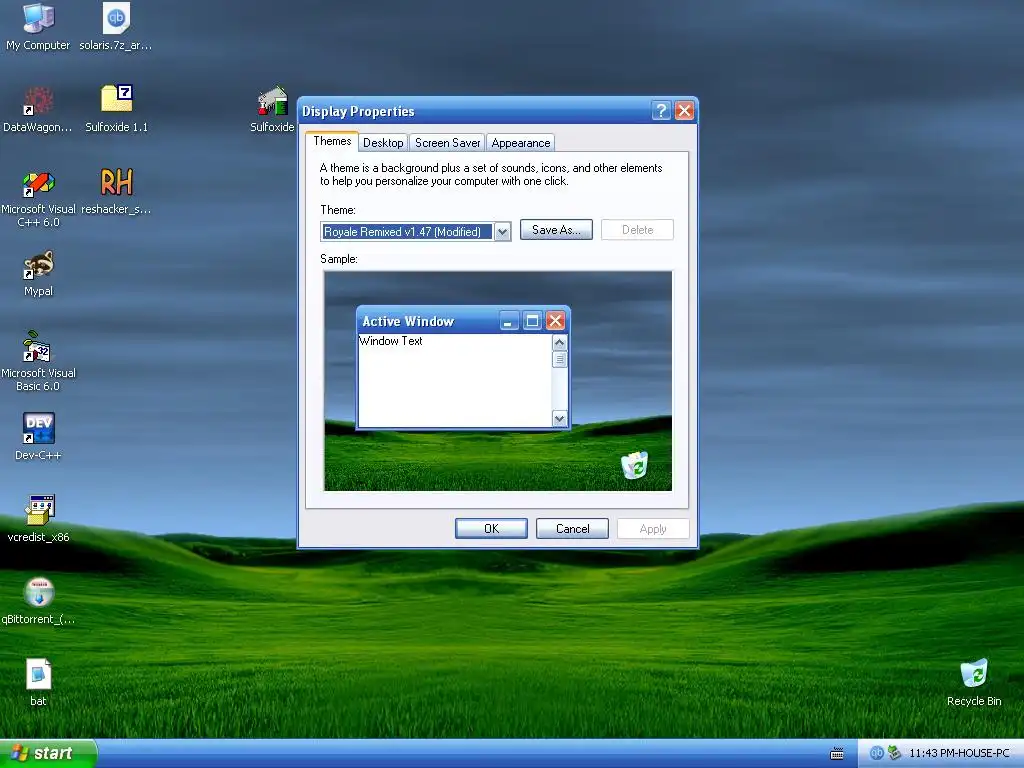Close the Display Properties dialog
Viewport: 1024px width, 768px height.
[684, 110]
